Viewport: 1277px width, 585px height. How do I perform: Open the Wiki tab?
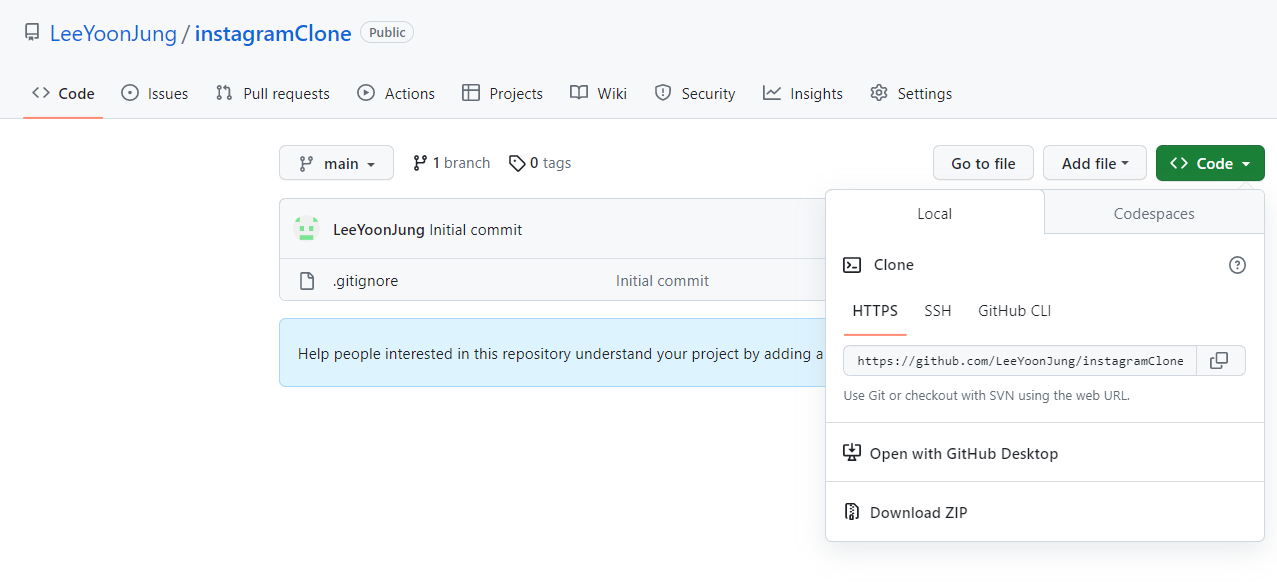tap(598, 93)
